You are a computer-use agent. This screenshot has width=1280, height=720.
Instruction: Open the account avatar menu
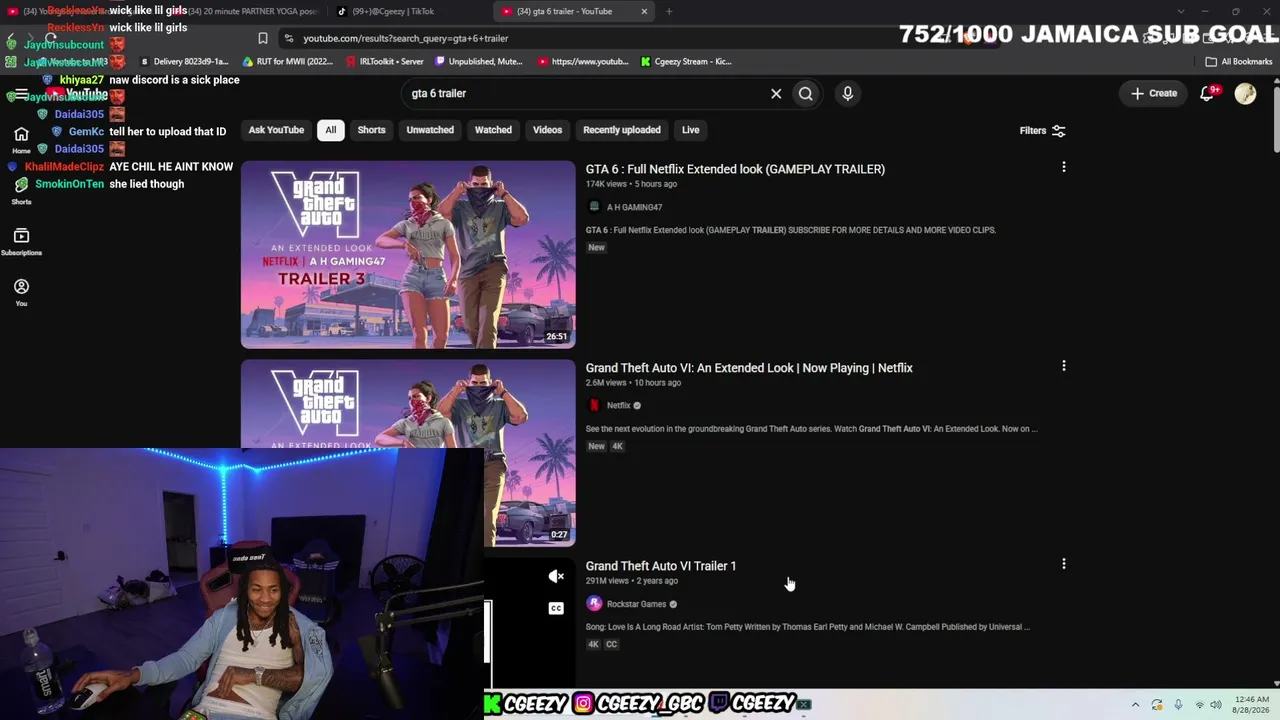(1245, 93)
